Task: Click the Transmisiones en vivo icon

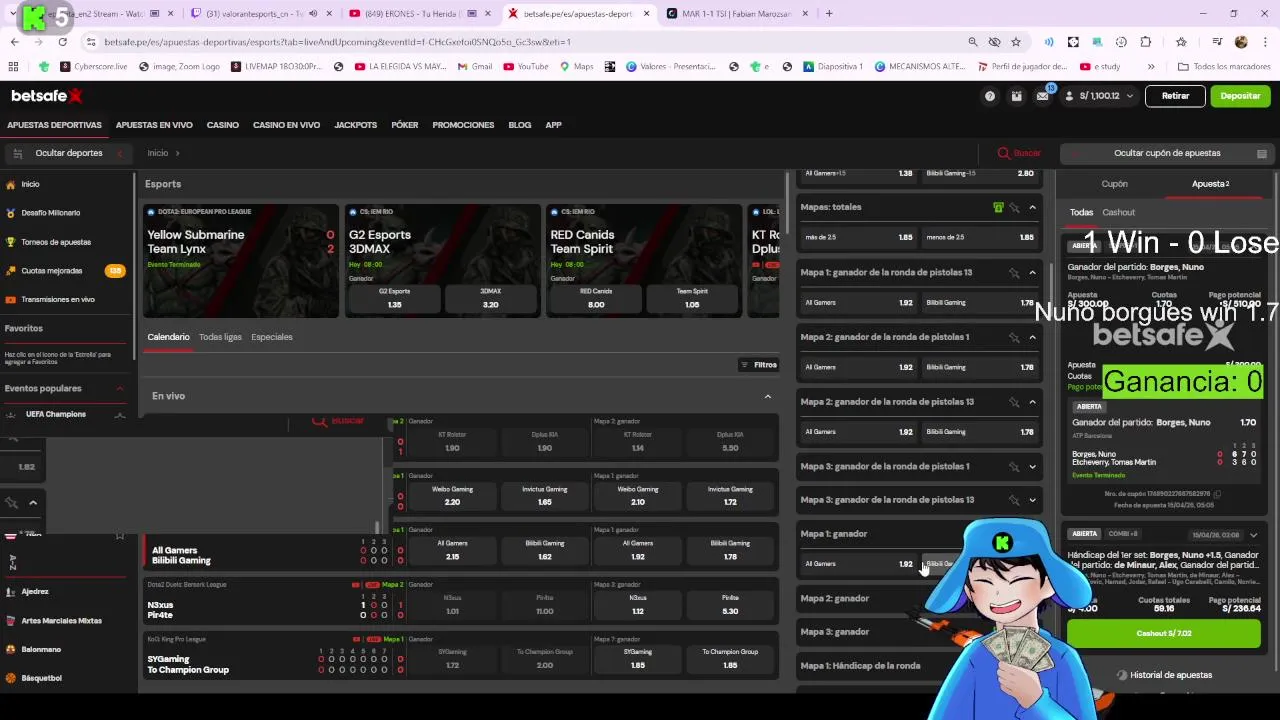Action: [x=11, y=299]
